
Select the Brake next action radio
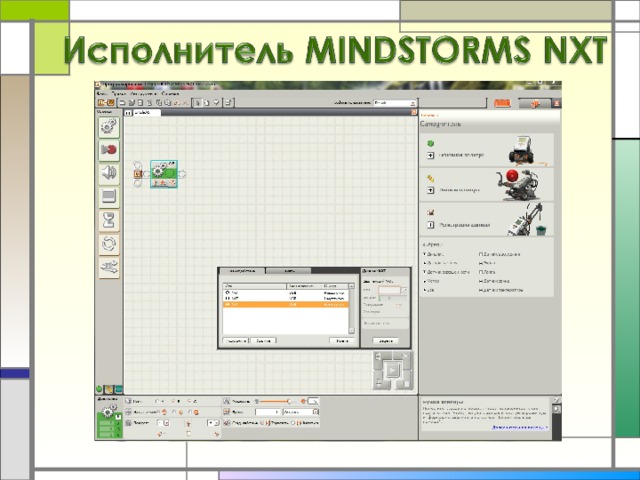262,423
